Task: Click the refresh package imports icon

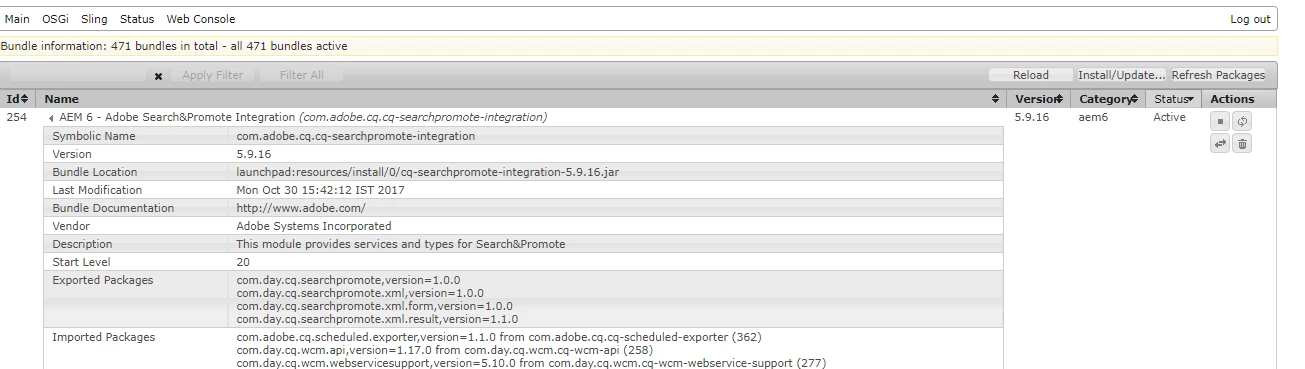Action: tap(1243, 120)
